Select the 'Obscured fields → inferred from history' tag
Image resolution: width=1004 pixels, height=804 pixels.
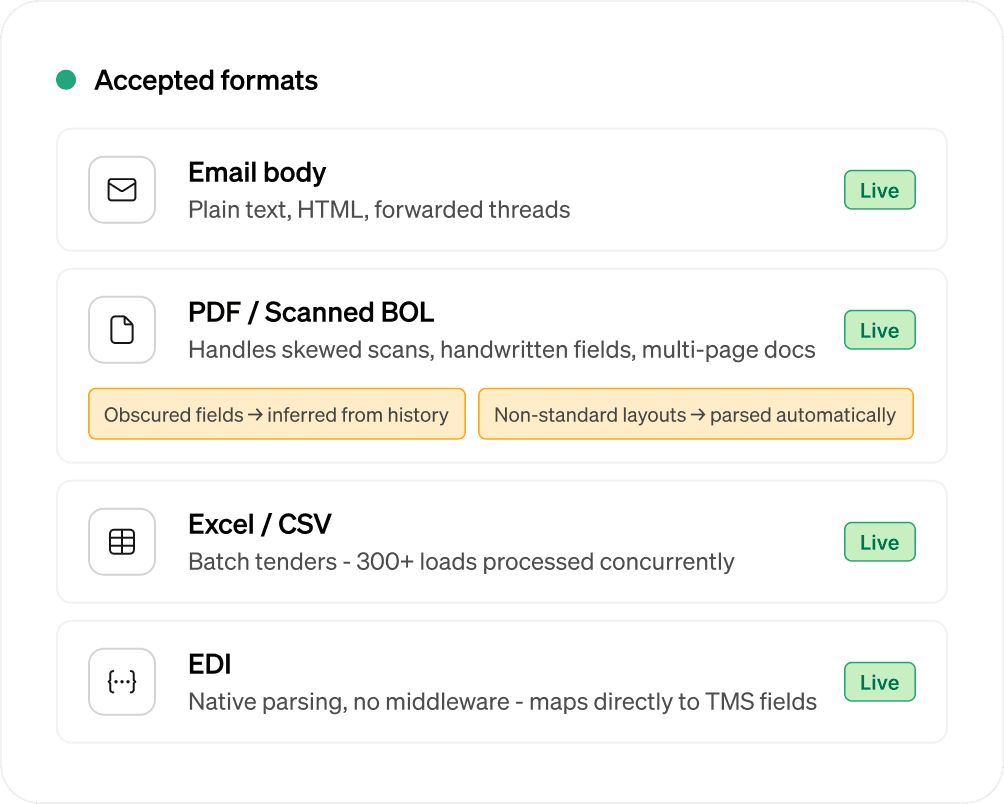click(x=276, y=414)
